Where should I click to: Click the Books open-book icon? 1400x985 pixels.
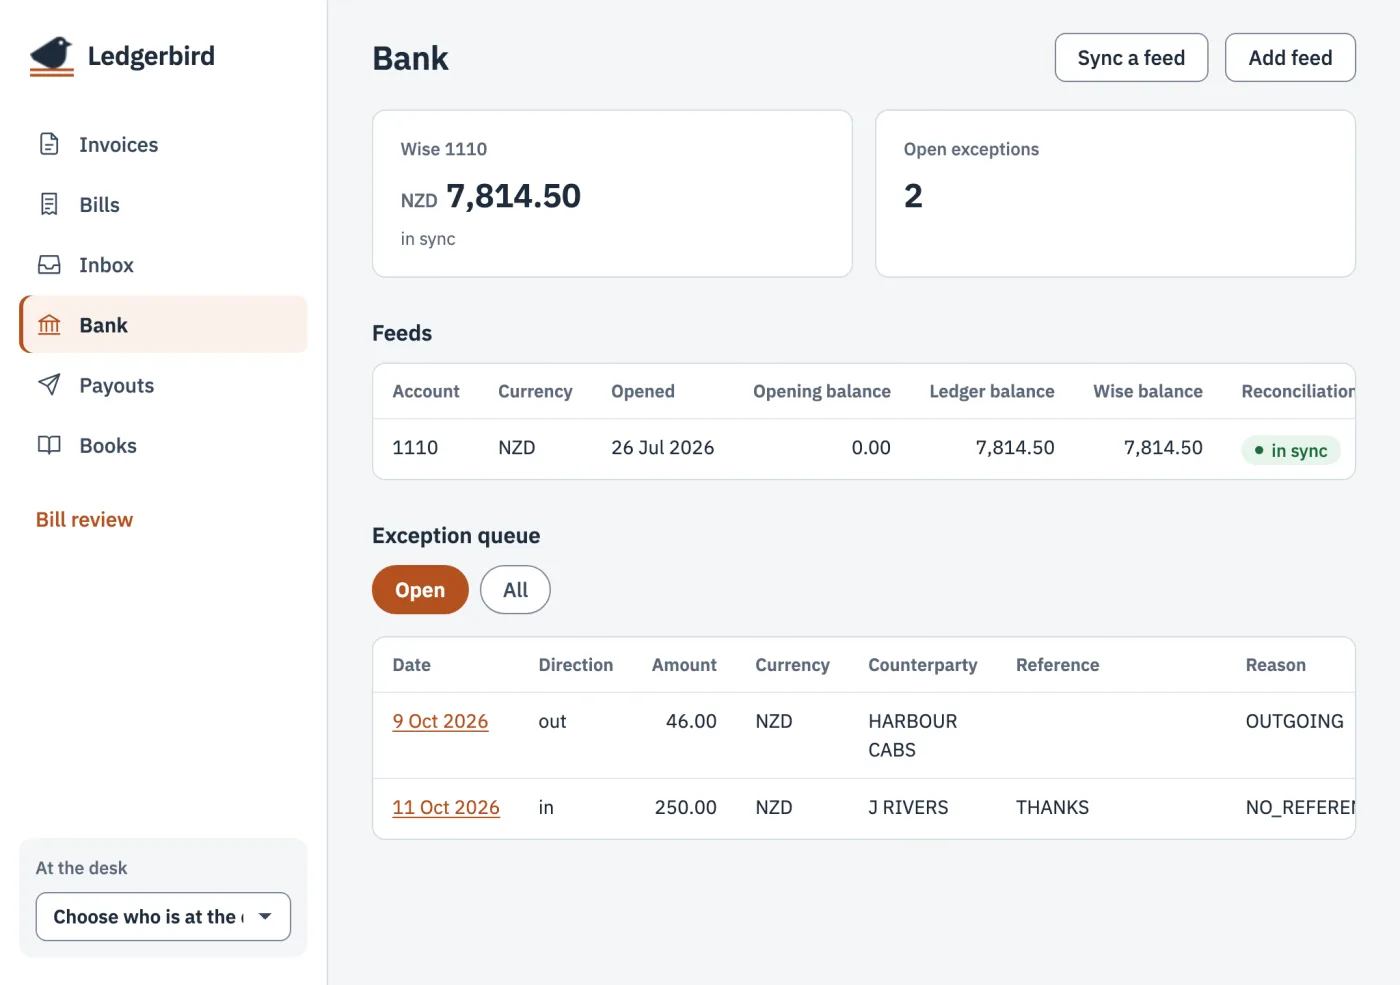49,445
